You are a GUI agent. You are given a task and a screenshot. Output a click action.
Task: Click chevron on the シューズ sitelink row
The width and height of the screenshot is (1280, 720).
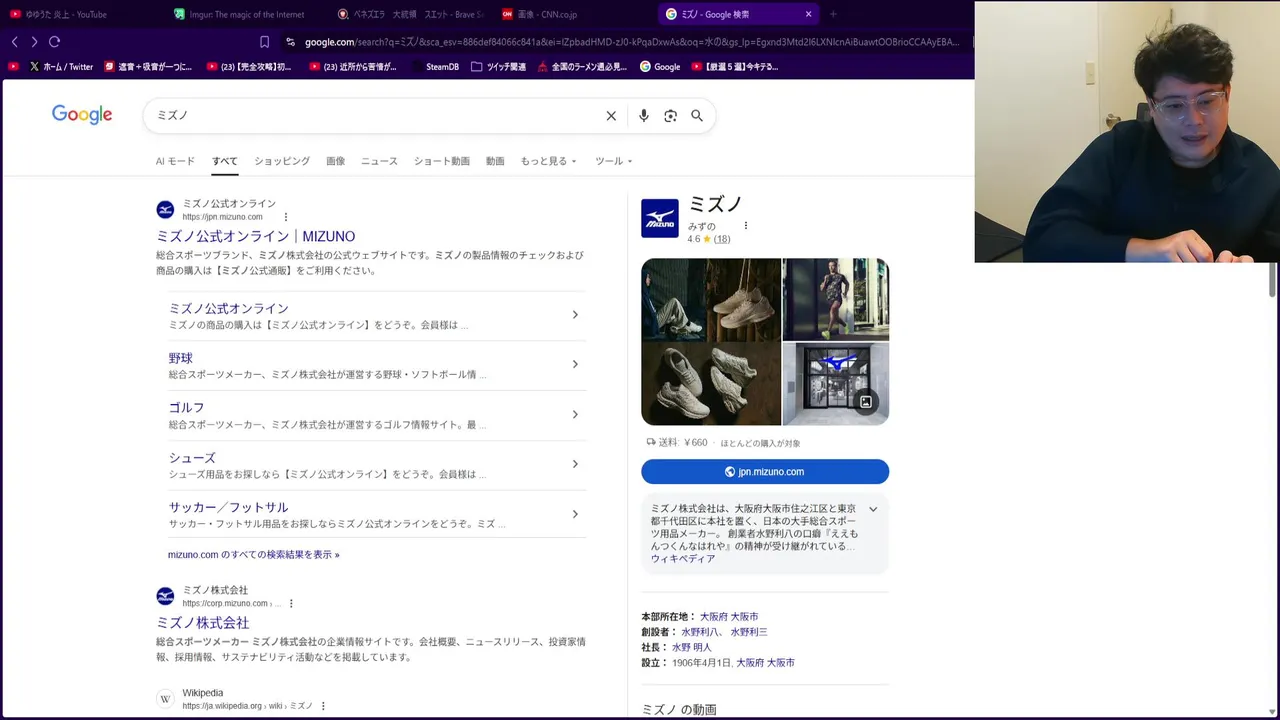[x=575, y=464]
